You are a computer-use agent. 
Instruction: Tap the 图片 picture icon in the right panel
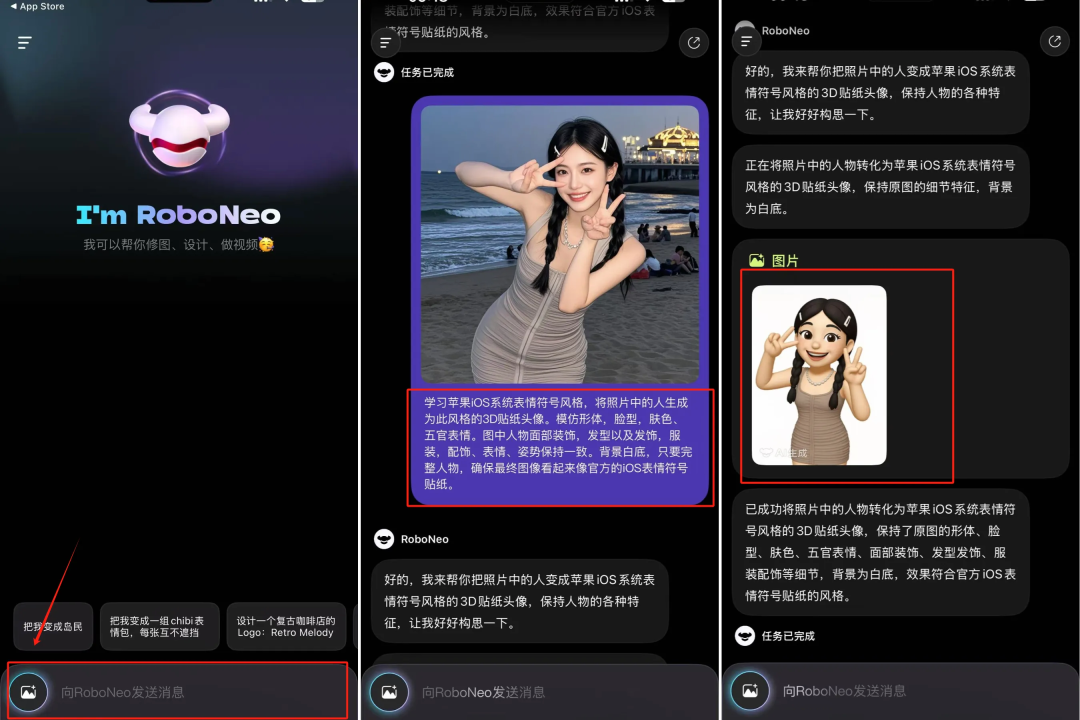[x=755, y=260]
